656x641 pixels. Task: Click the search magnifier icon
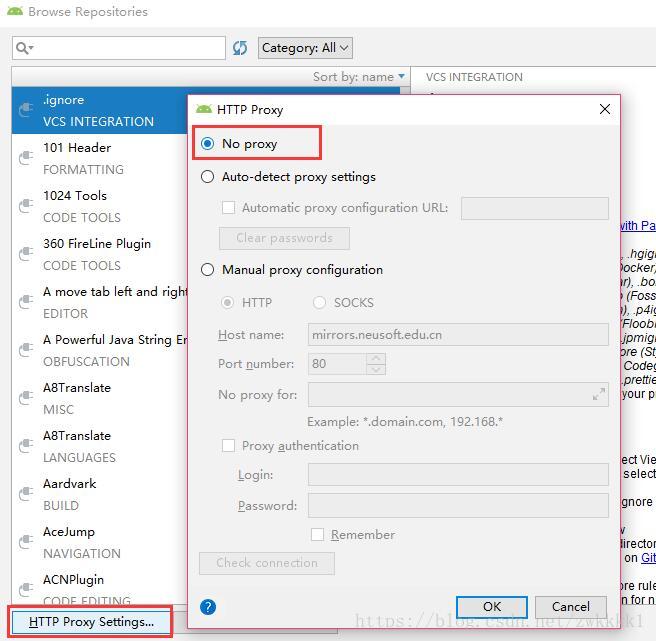coord(24,48)
